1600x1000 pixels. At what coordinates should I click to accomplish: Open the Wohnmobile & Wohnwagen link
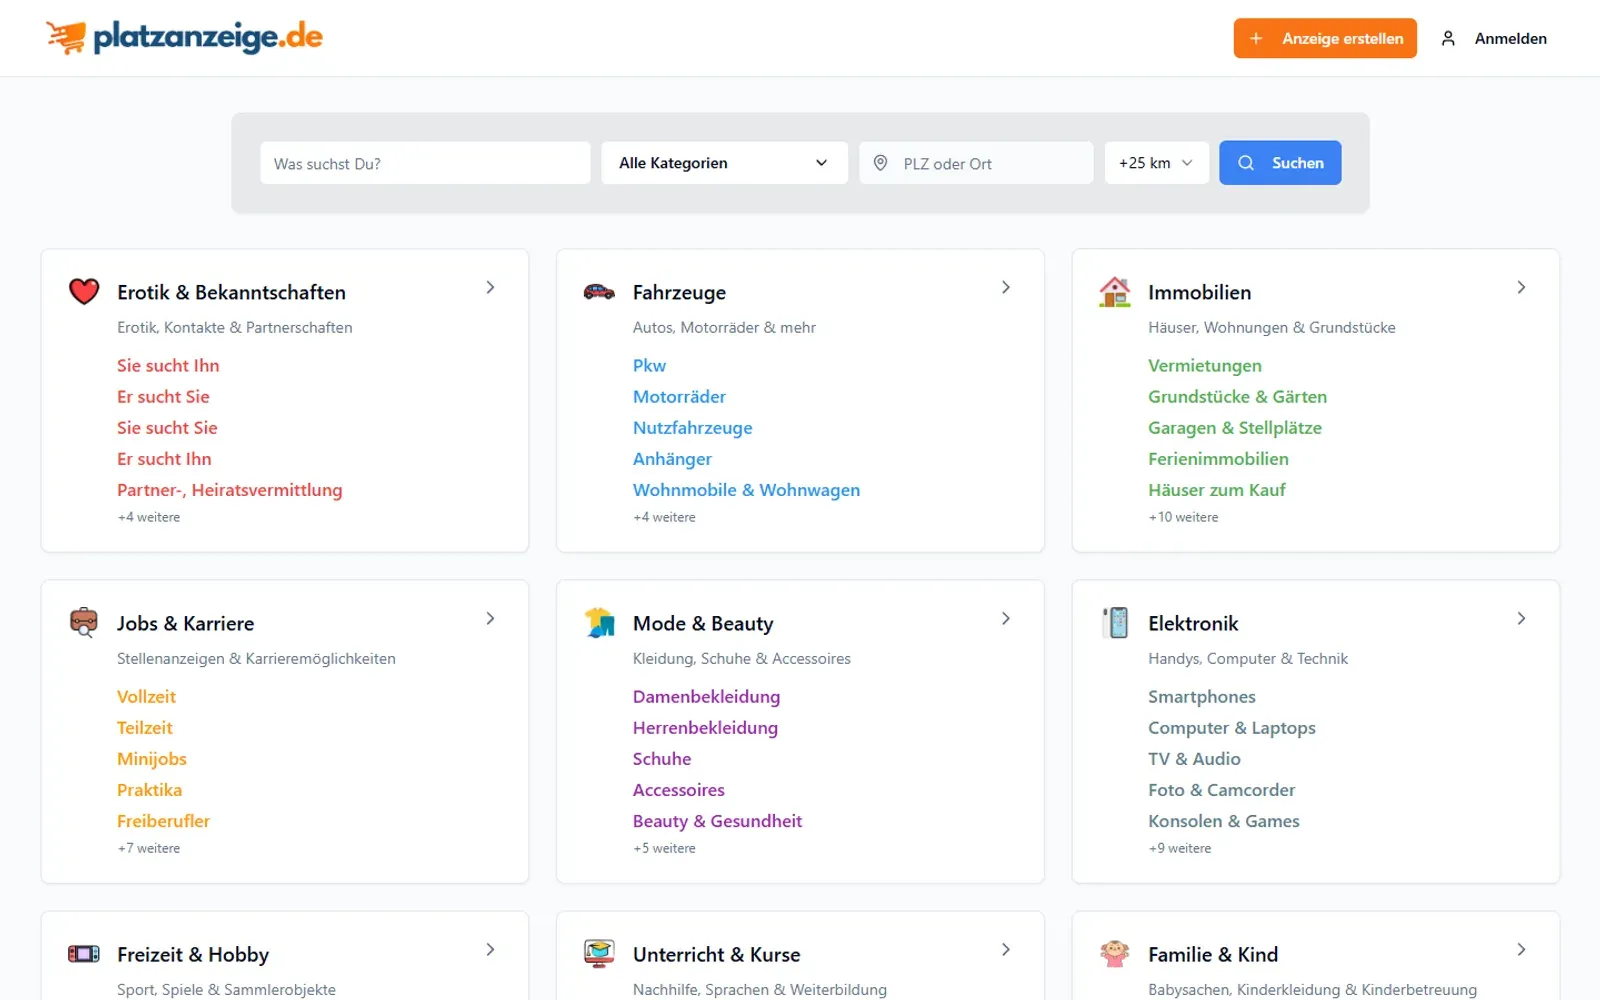click(746, 490)
